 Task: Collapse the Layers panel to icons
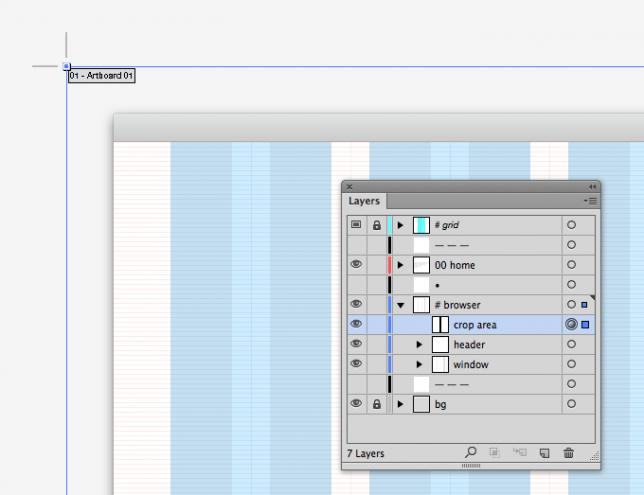592,187
